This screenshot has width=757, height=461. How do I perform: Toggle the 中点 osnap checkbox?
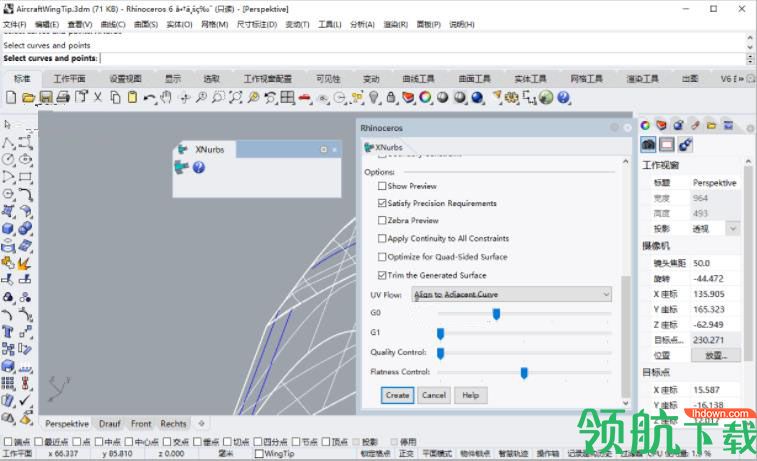[98, 441]
